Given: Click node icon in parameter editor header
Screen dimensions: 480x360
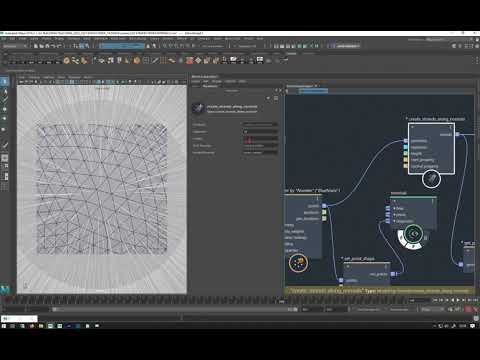Looking at the screenshot, I should 198,108.
